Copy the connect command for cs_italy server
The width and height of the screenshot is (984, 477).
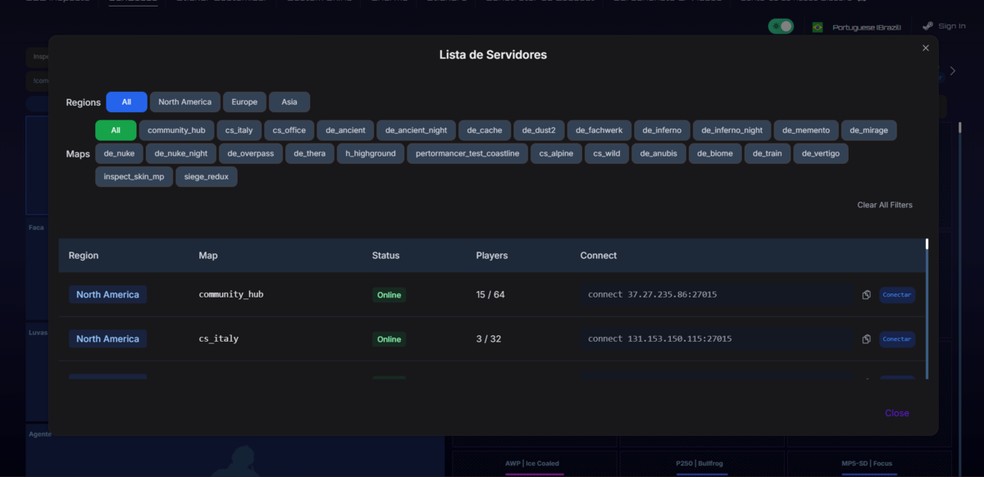click(x=866, y=339)
